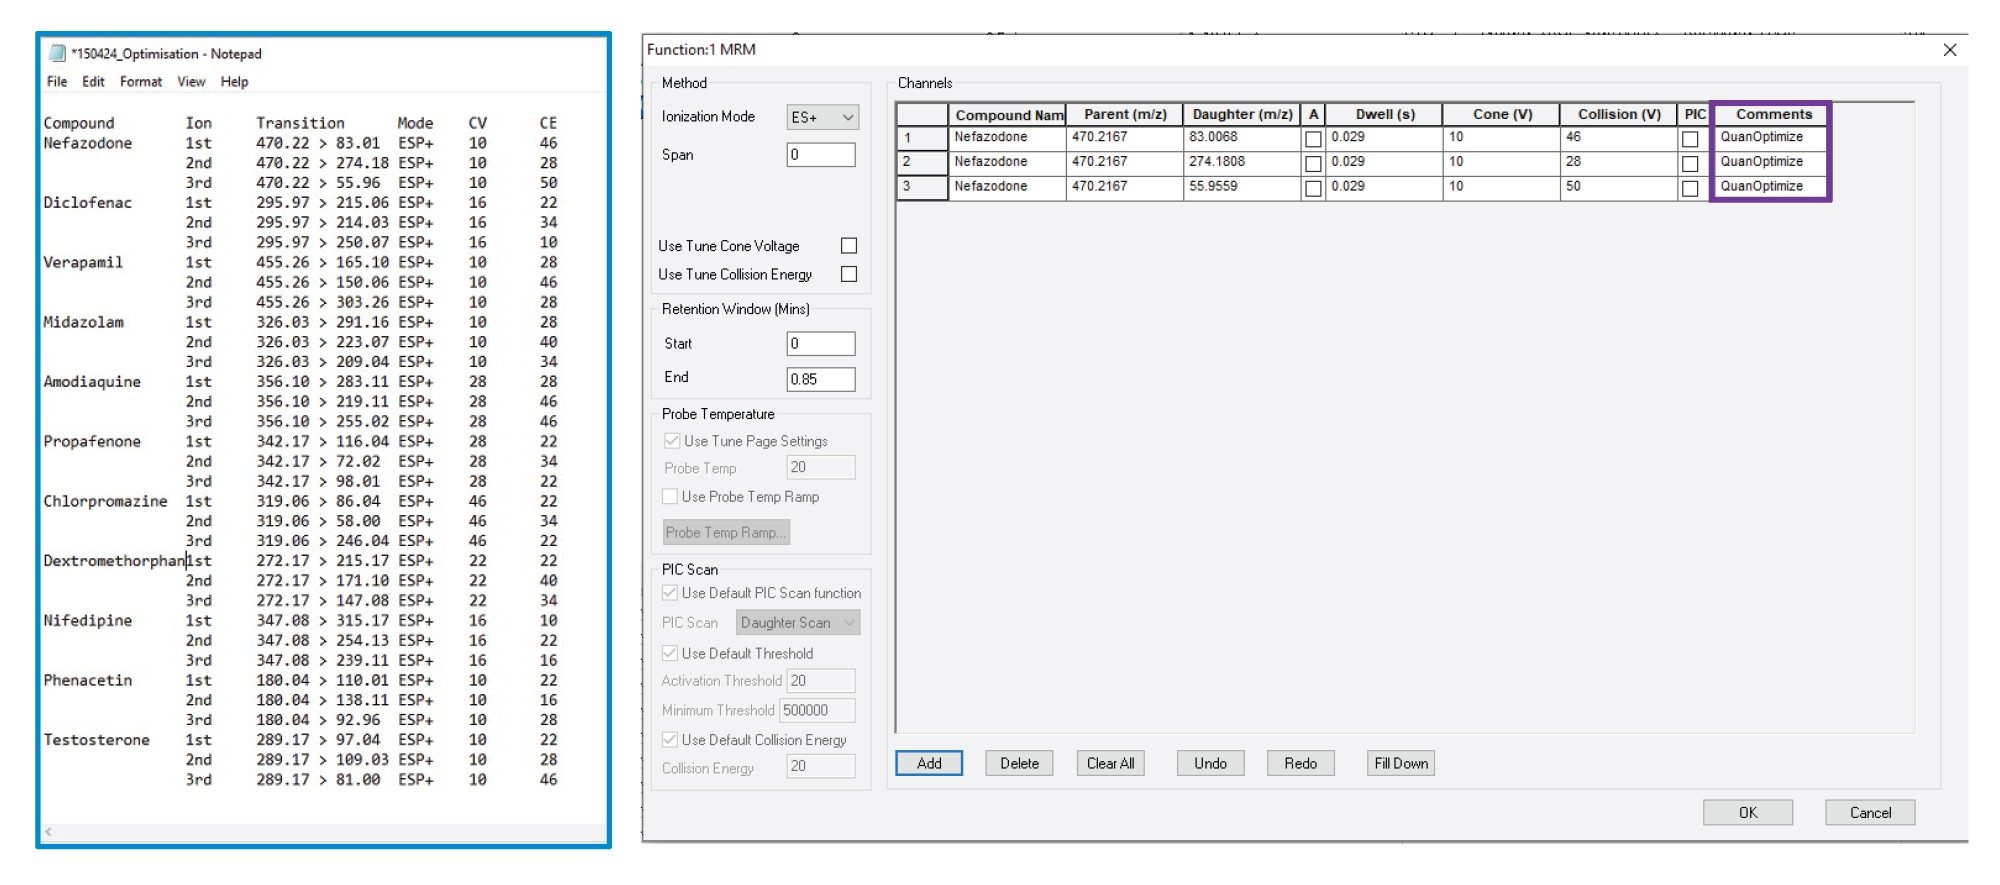Click Testosterone in the Notepad text
This screenshot has width=2000, height=885.
(96, 740)
